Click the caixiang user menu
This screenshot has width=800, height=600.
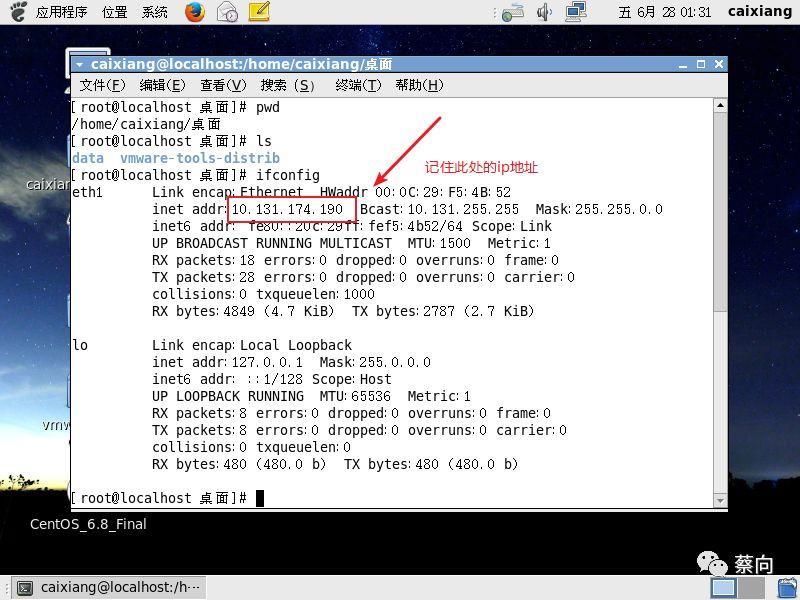click(760, 11)
